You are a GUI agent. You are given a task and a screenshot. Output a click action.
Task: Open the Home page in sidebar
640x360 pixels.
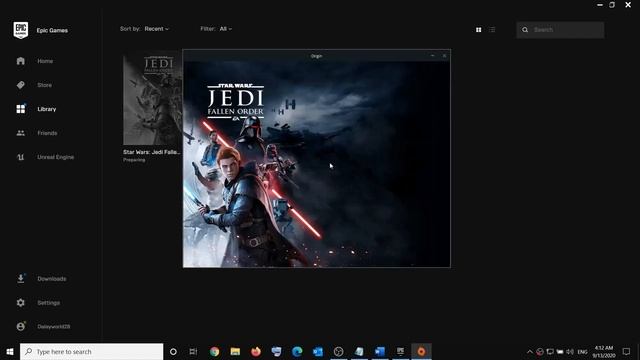(x=45, y=61)
